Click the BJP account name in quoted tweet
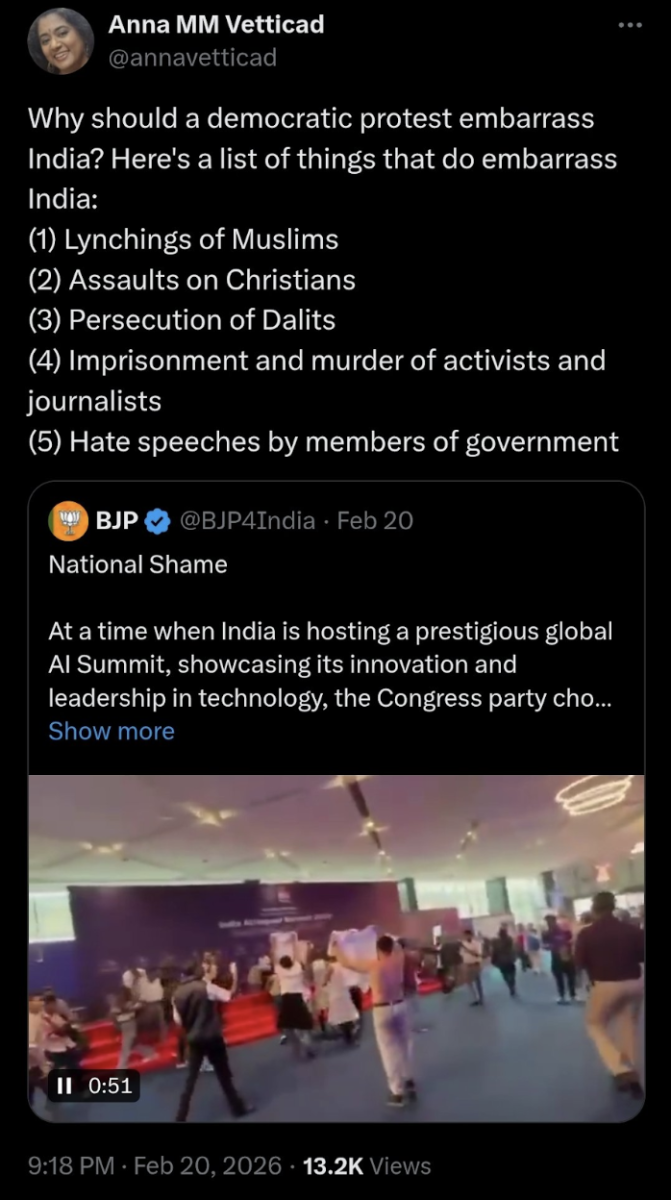671x1200 pixels. click(x=117, y=520)
